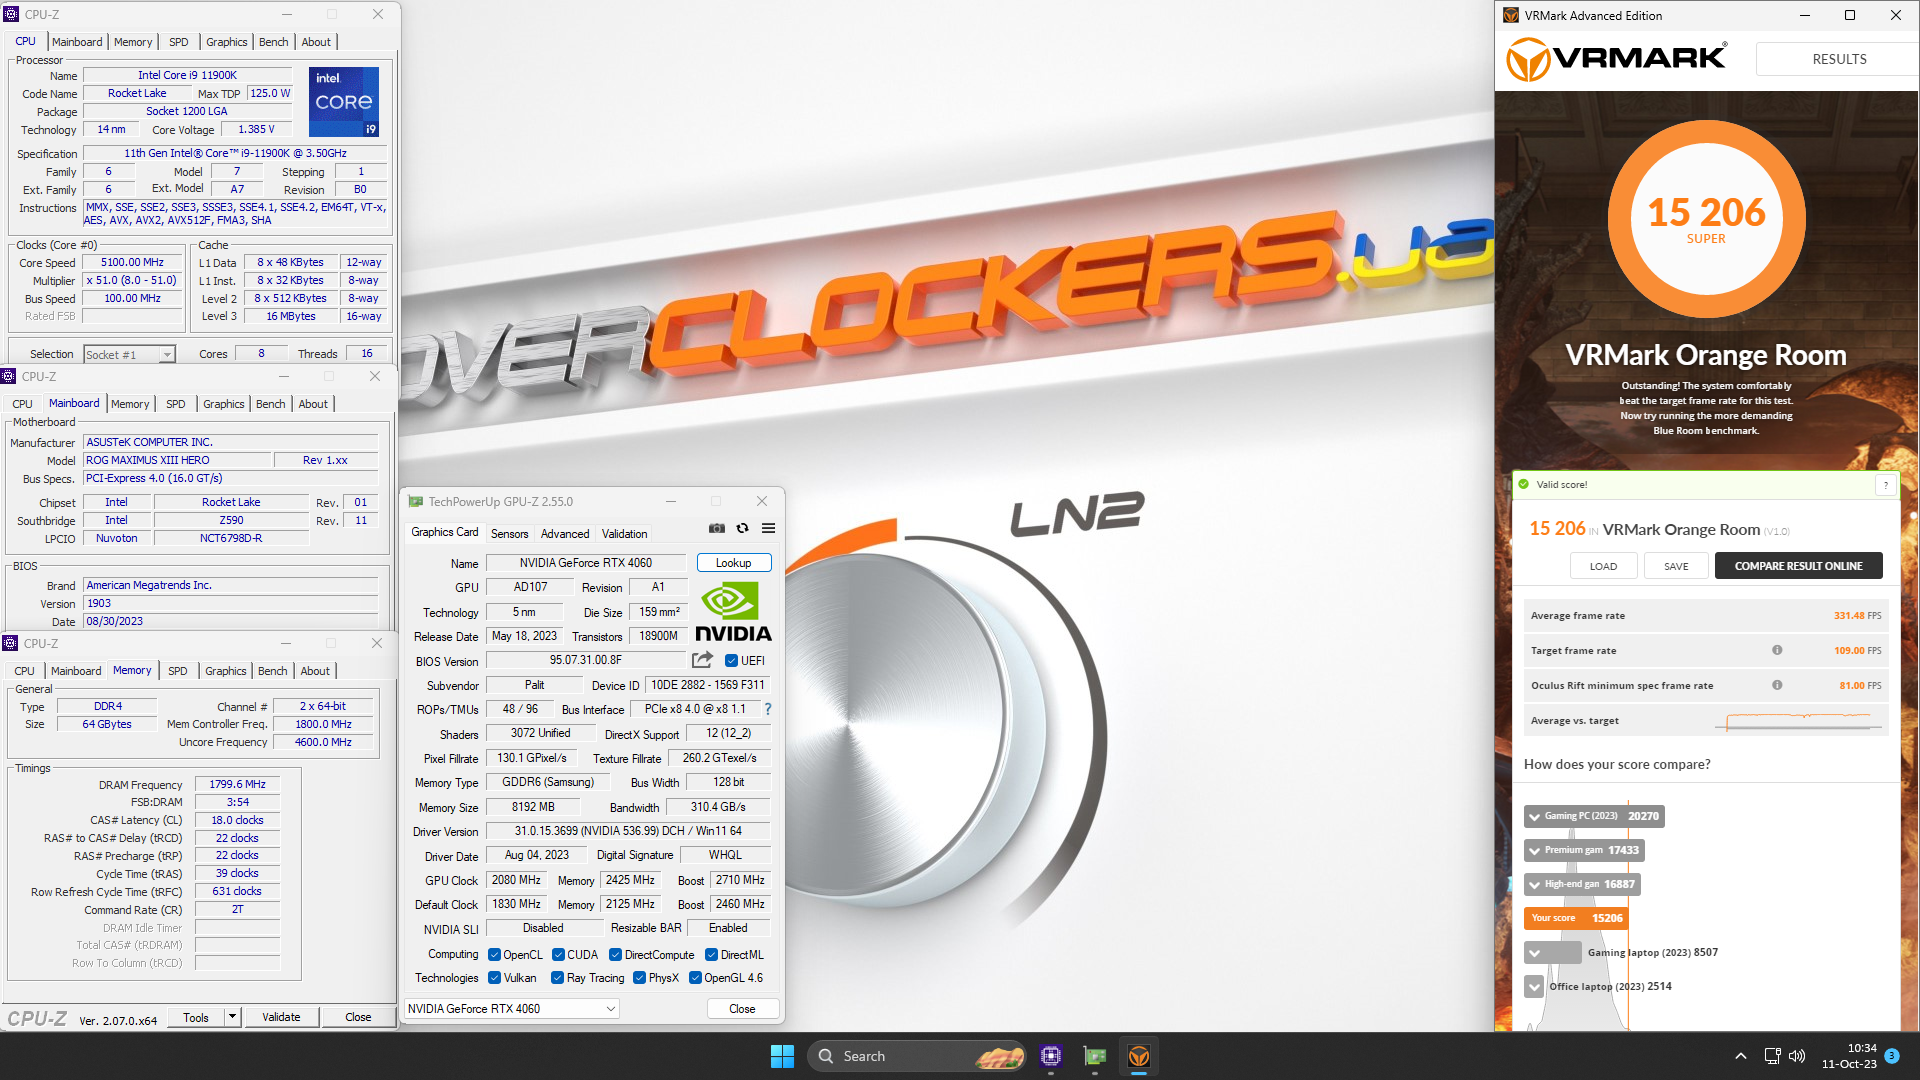
Task: Toggle the DirectML checkbox
Action: (x=712, y=955)
